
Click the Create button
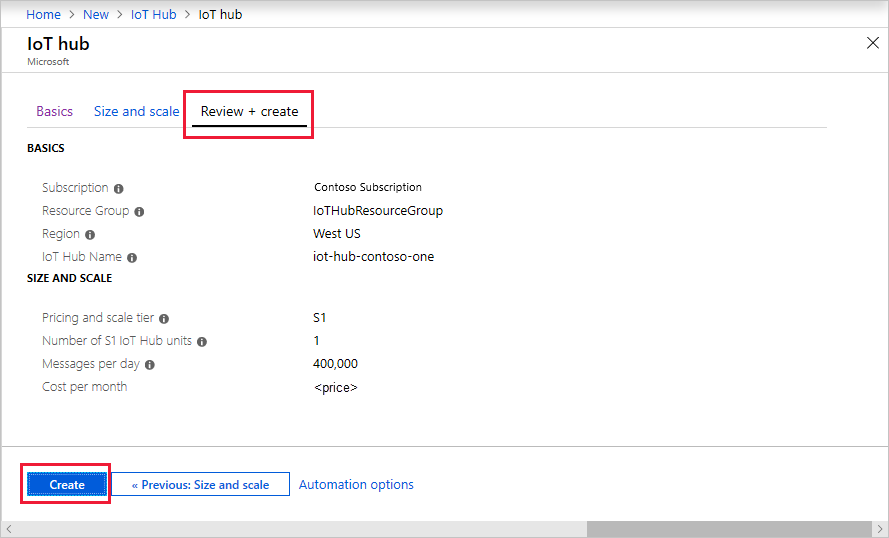(67, 485)
